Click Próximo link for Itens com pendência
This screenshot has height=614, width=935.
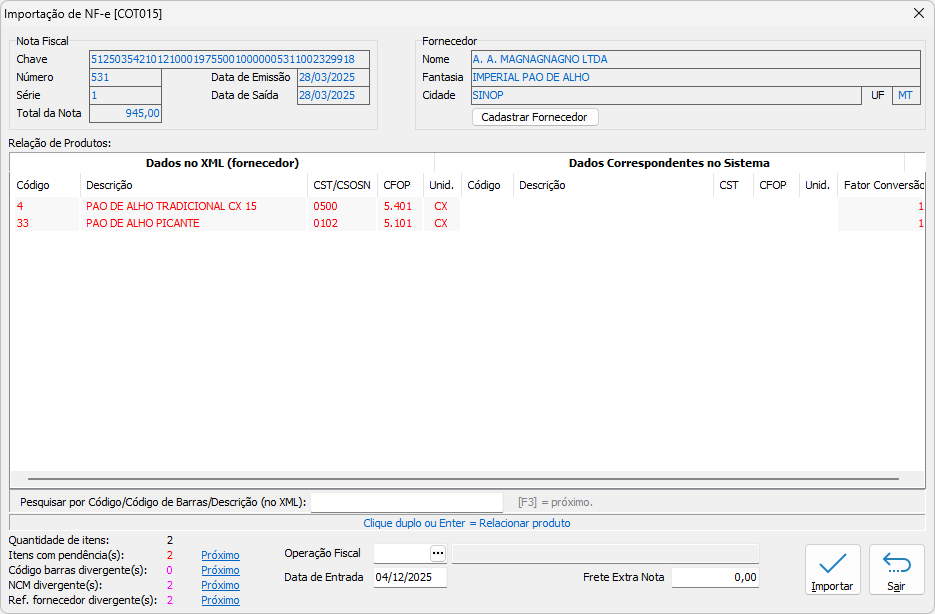coord(220,555)
